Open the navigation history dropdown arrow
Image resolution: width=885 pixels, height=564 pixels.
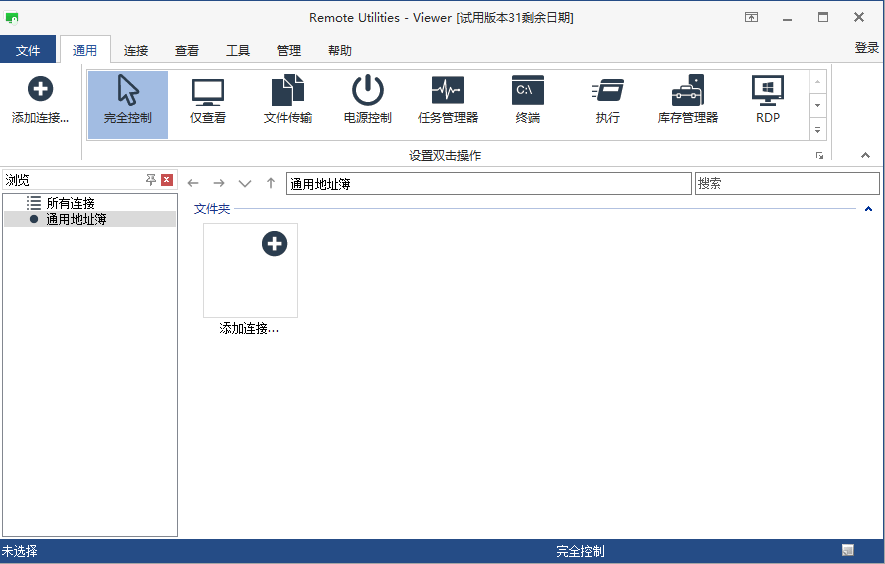point(244,183)
